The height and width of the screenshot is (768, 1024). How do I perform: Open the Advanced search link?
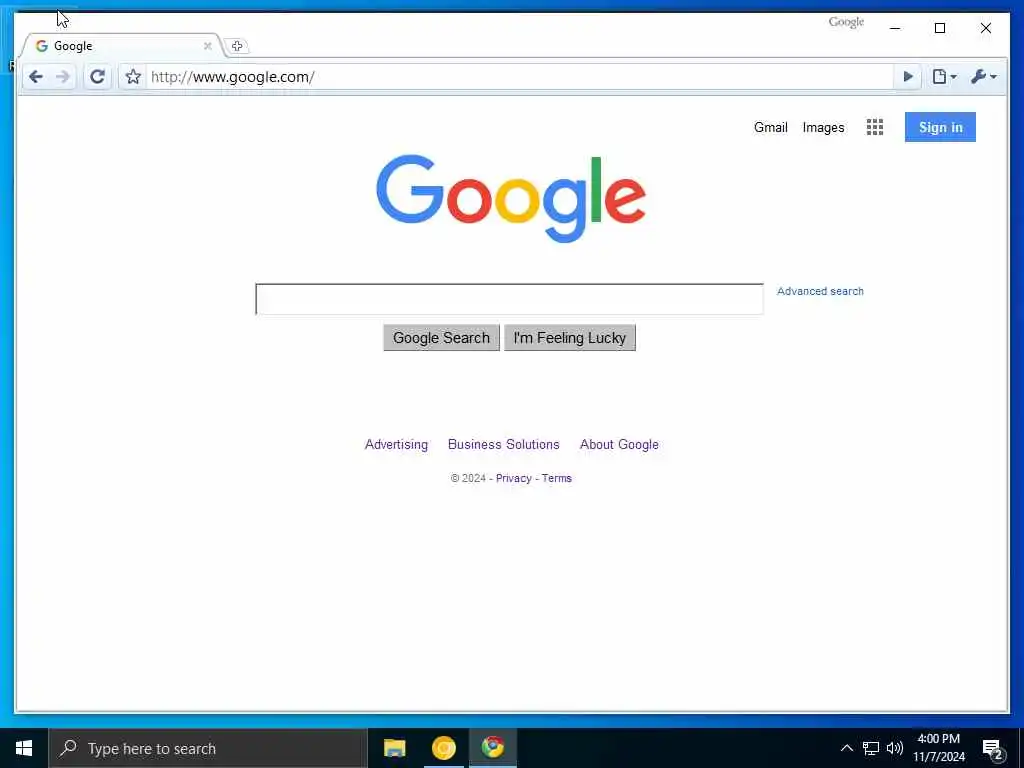point(820,291)
